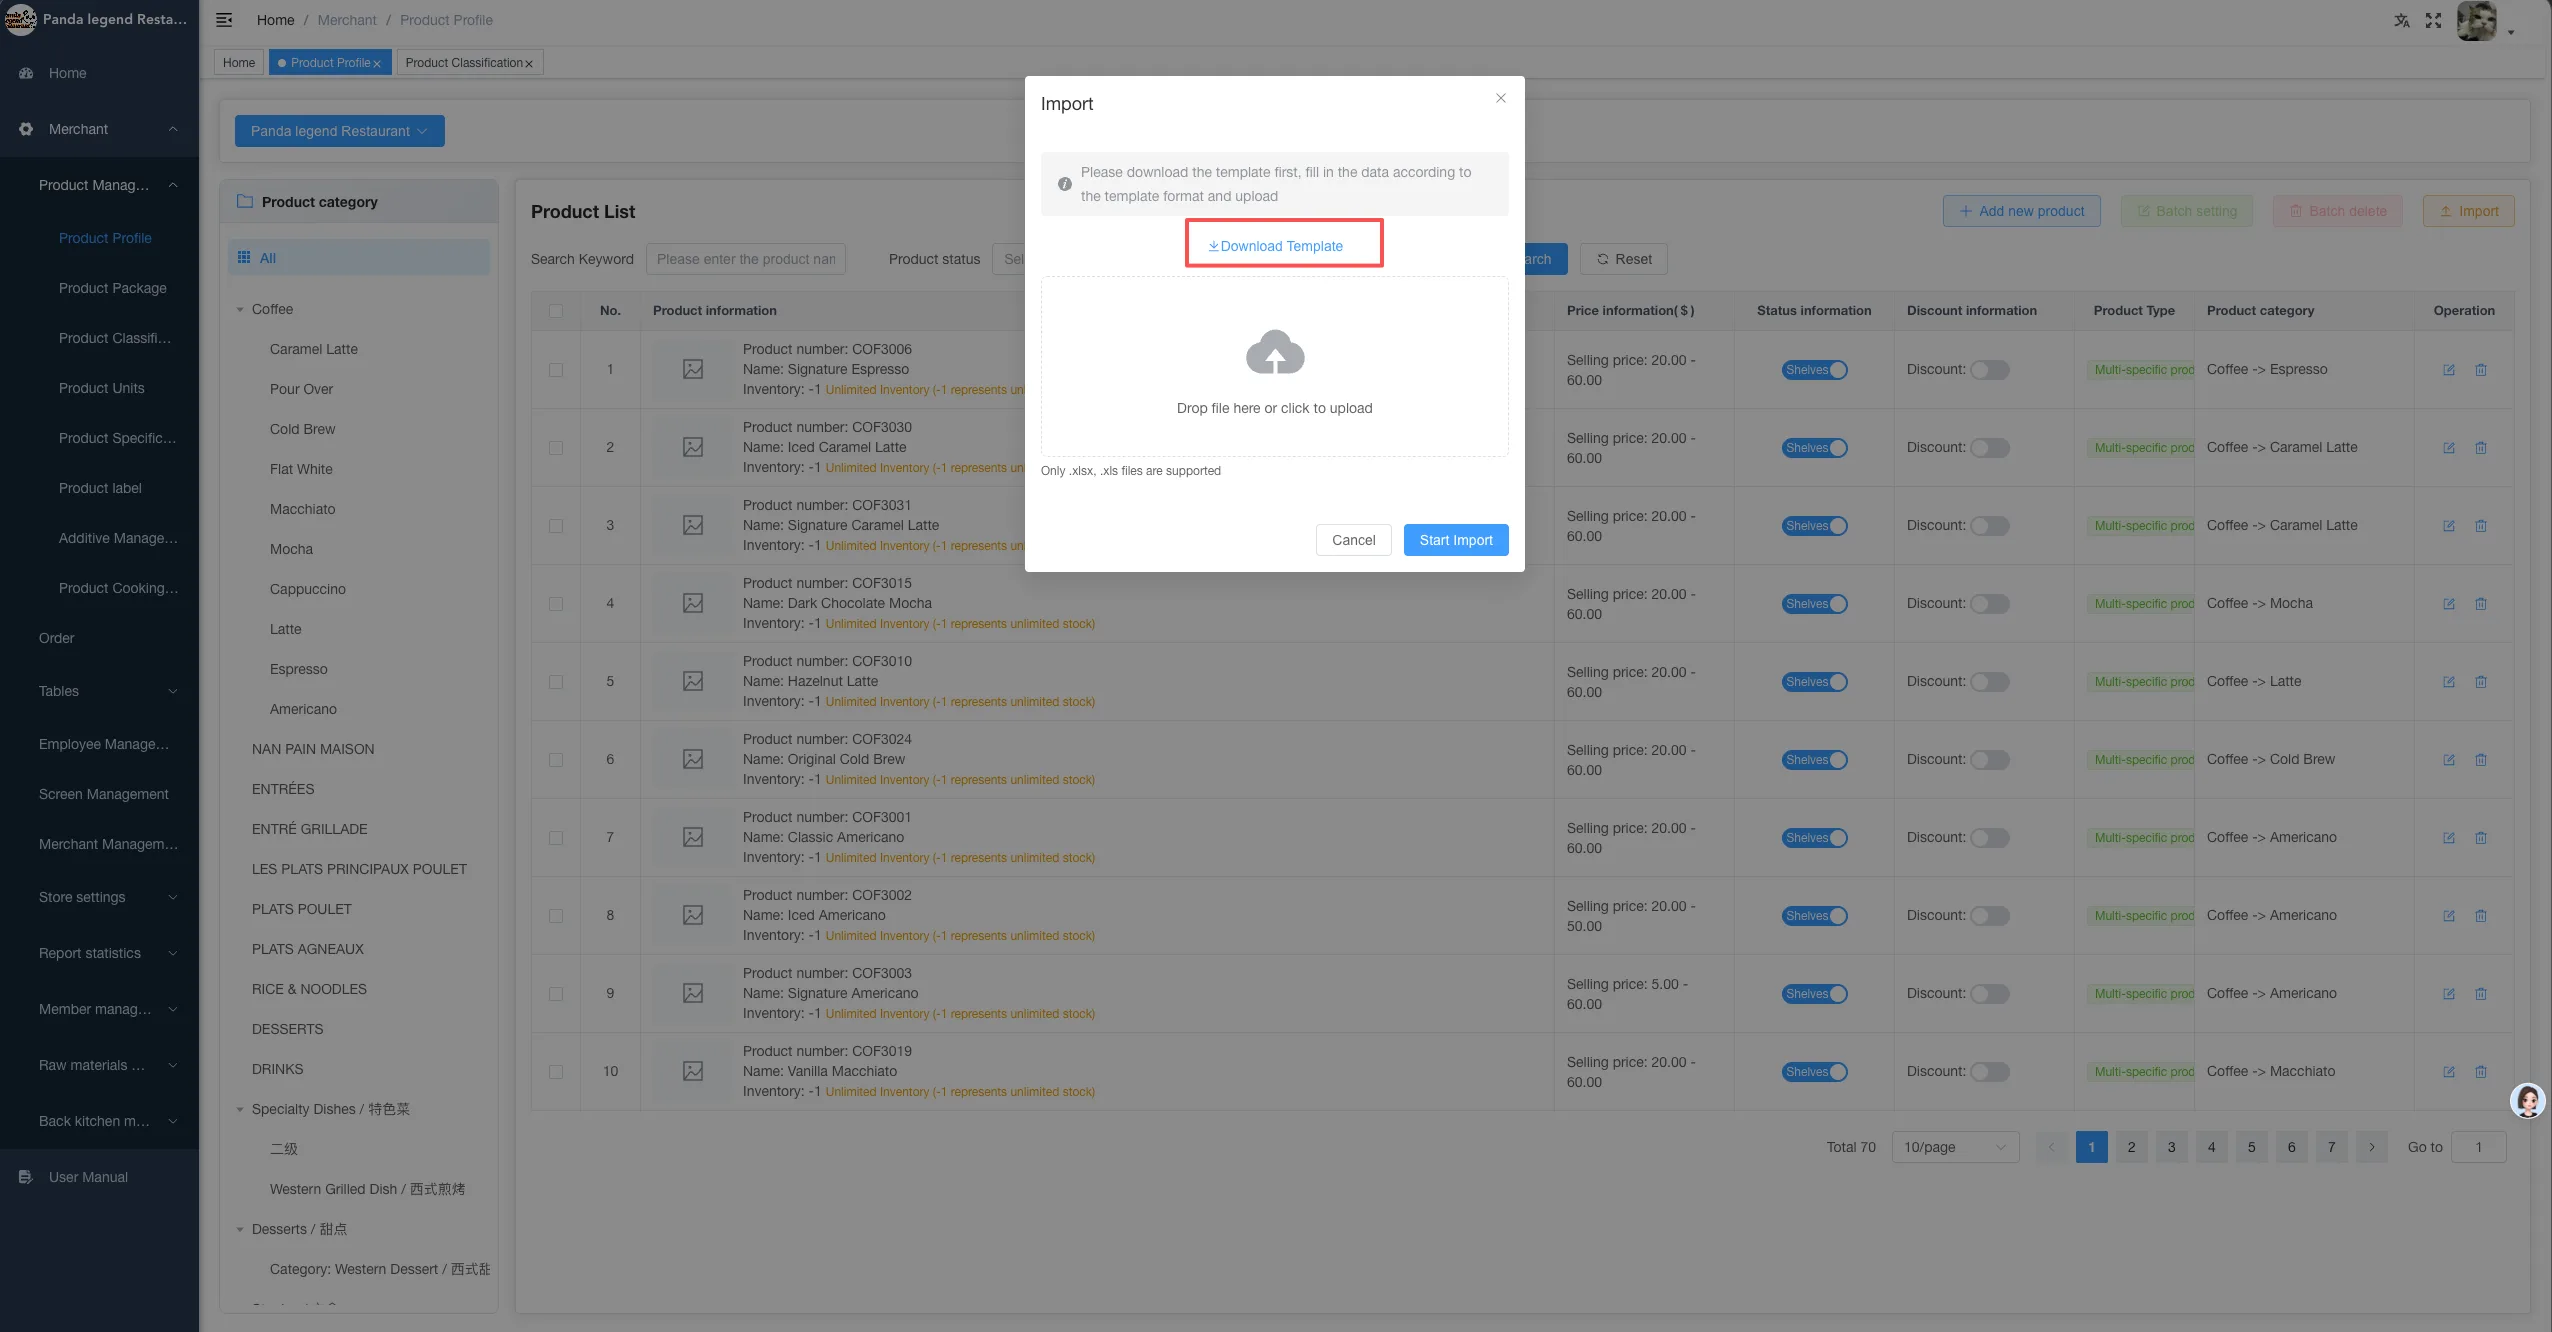Switch to Product Classification tab
The width and height of the screenshot is (2552, 1332).
coord(464,63)
